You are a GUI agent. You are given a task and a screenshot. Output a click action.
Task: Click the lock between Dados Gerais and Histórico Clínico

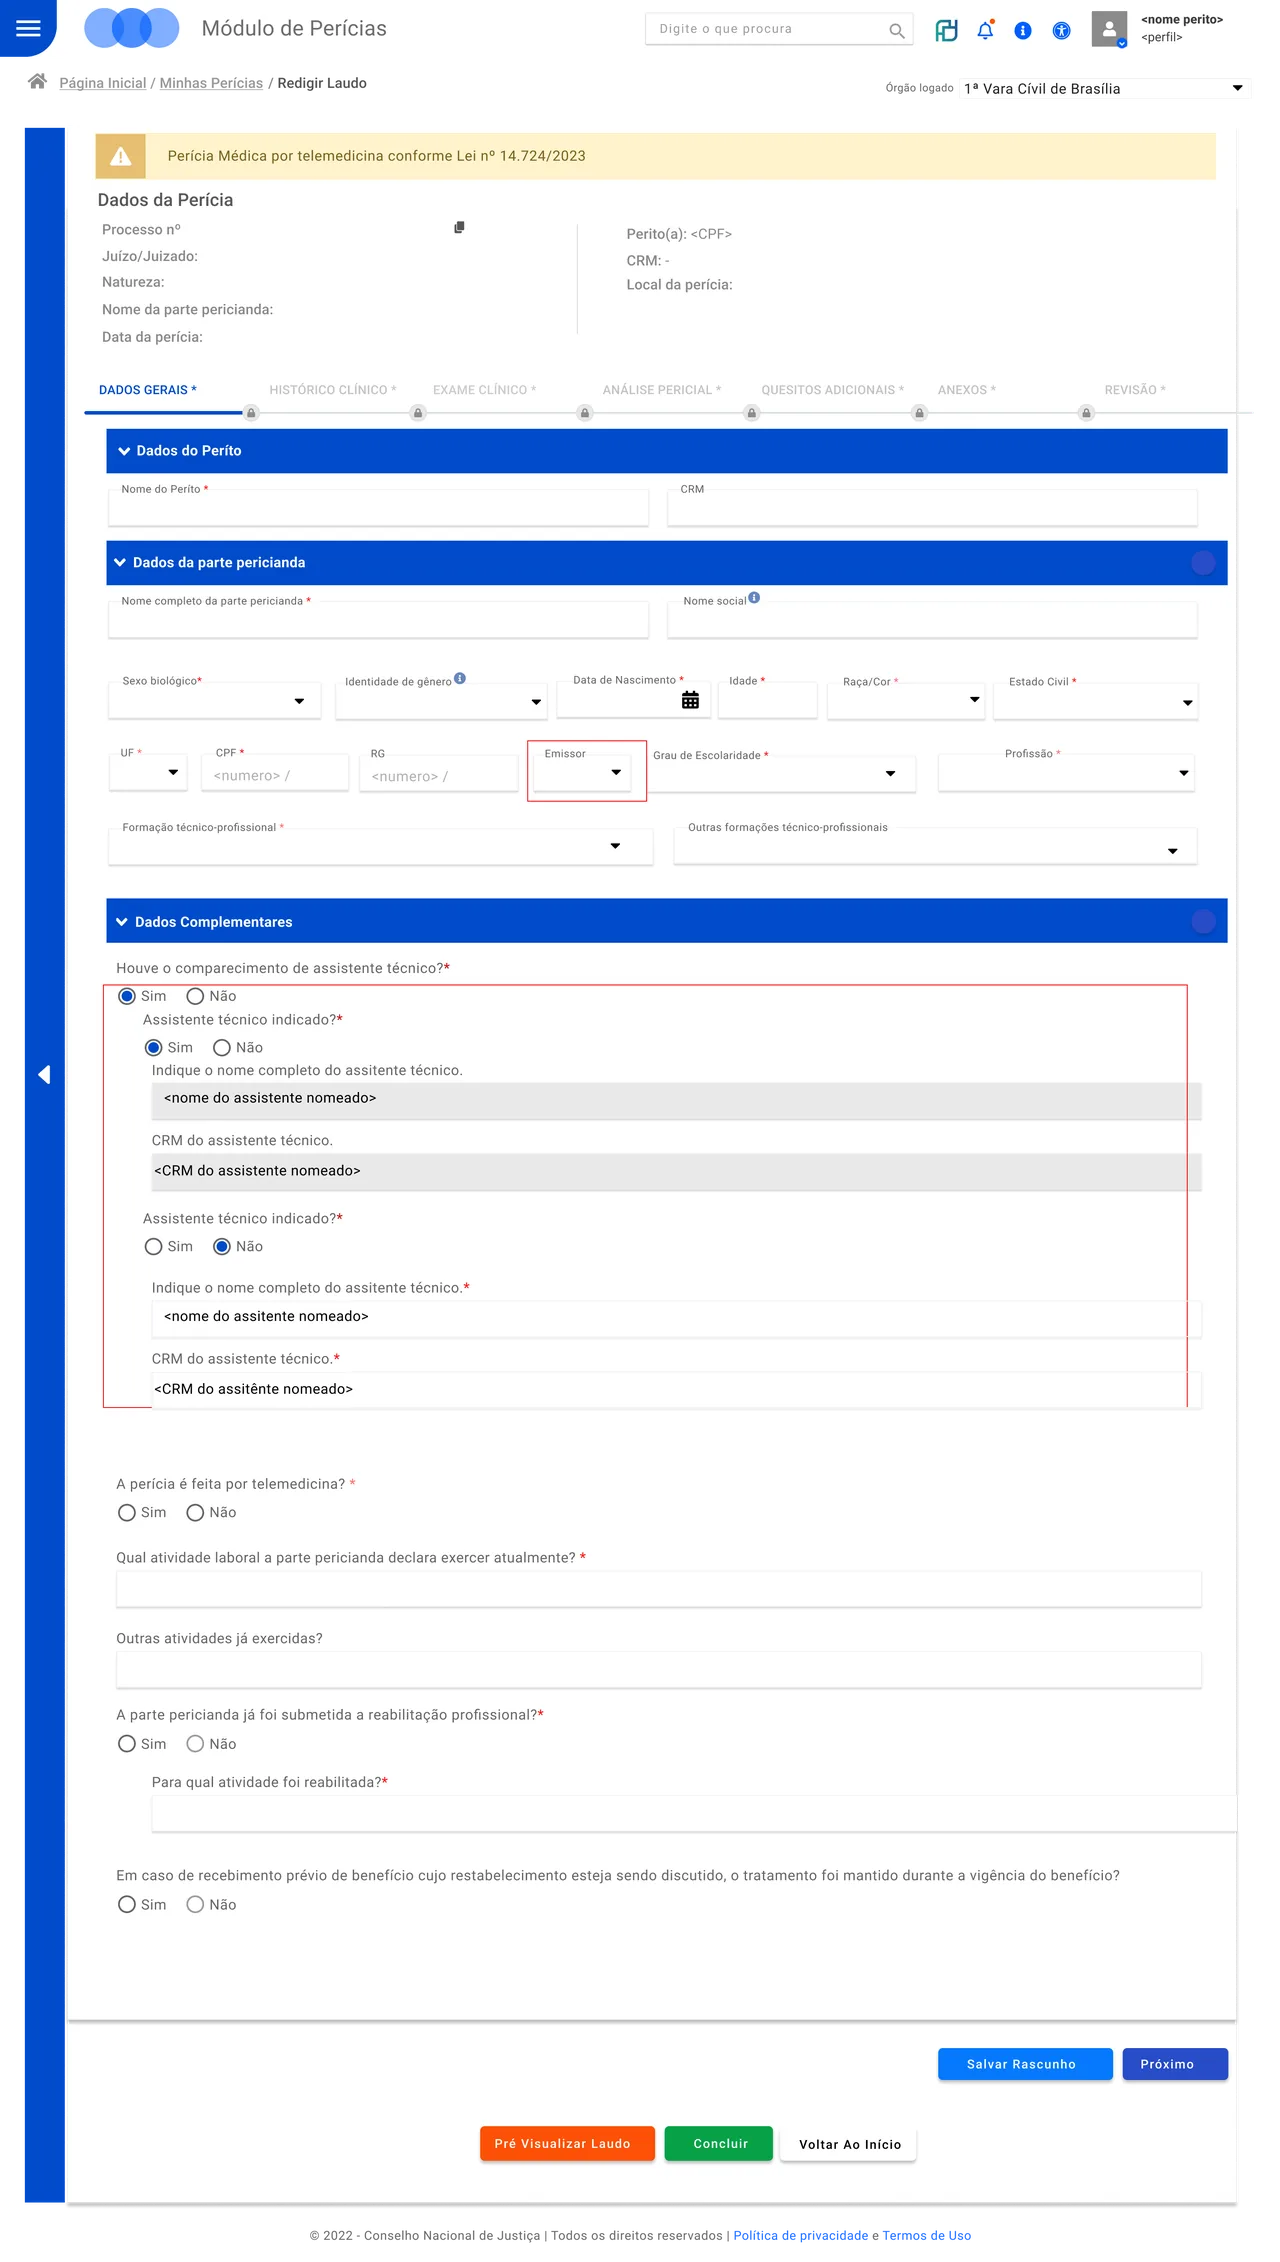[x=251, y=413]
